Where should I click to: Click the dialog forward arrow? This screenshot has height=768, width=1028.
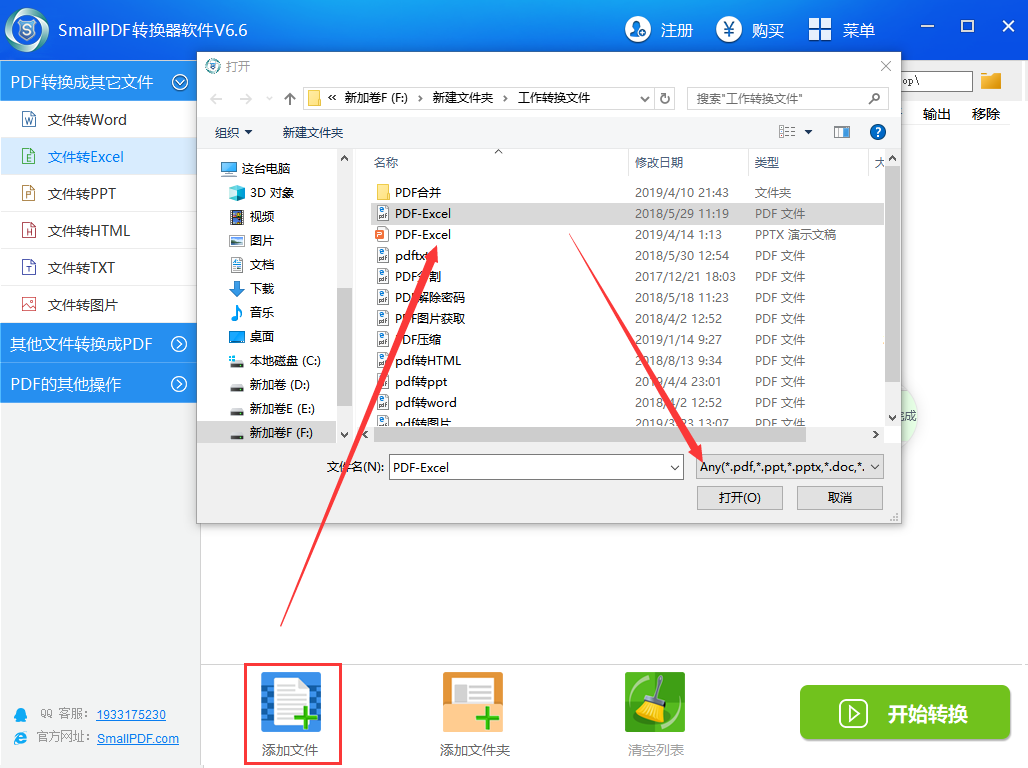pos(245,99)
